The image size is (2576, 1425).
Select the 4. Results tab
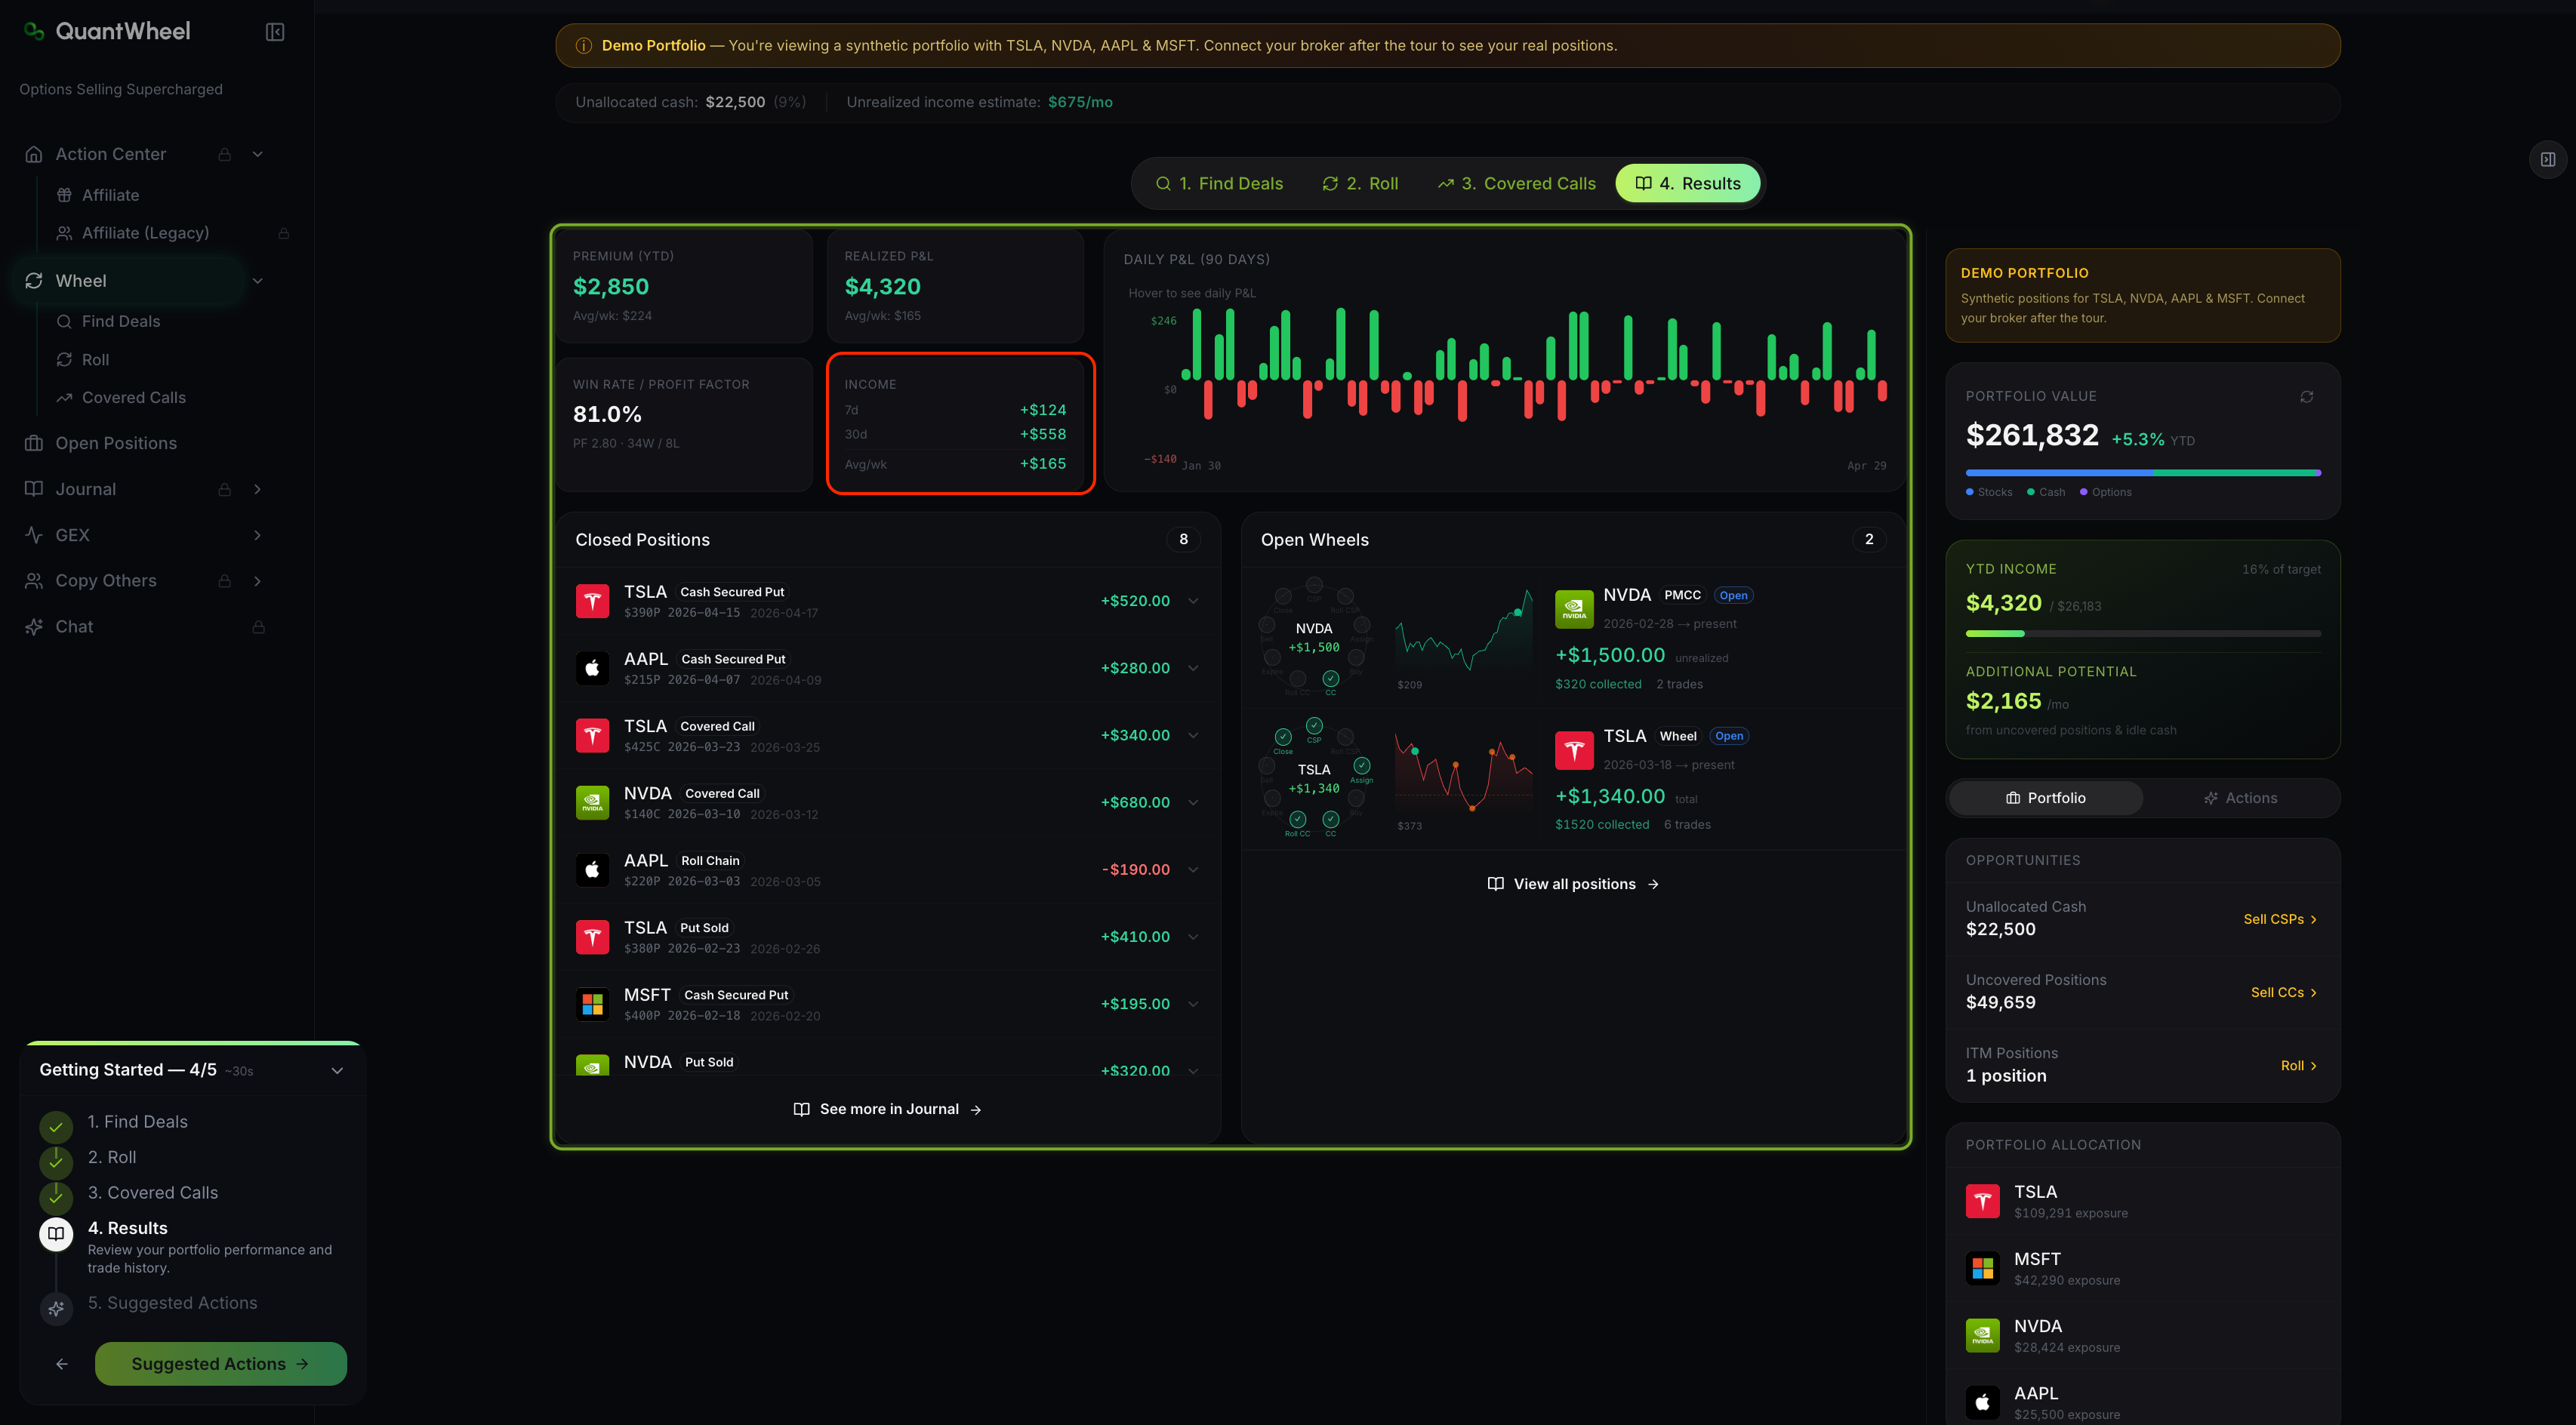[x=1688, y=183]
